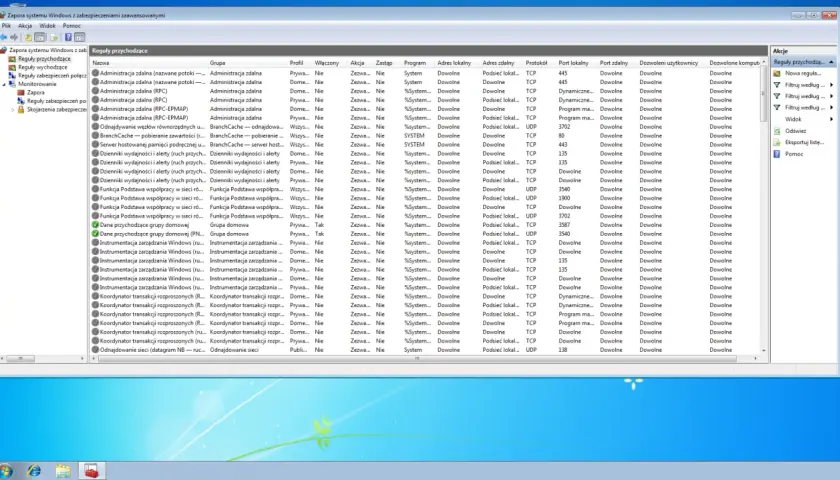Open the Akcja menu
The height and width of the screenshot is (480, 840).
[x=25, y=26]
